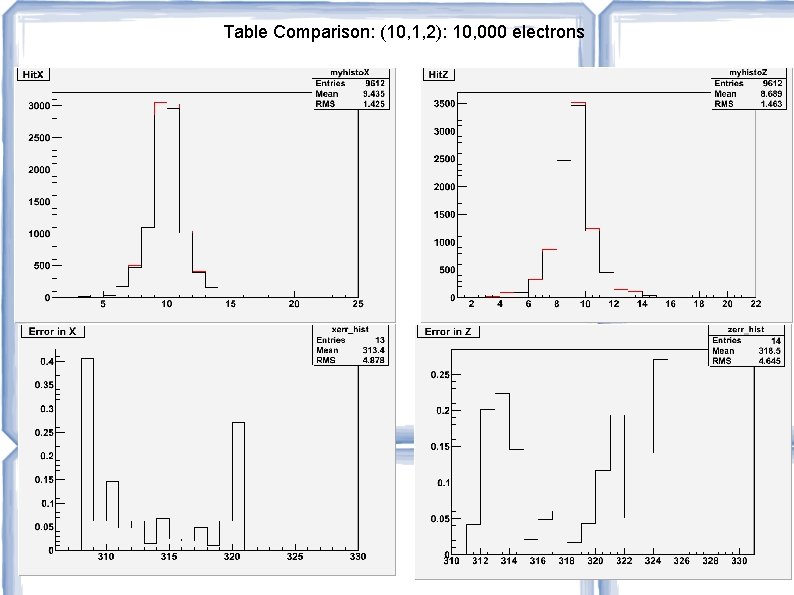Image resolution: width=794 pixels, height=595 pixels.
Task: Click Entries 14 in zerr_hist stats
Action: click(746, 340)
